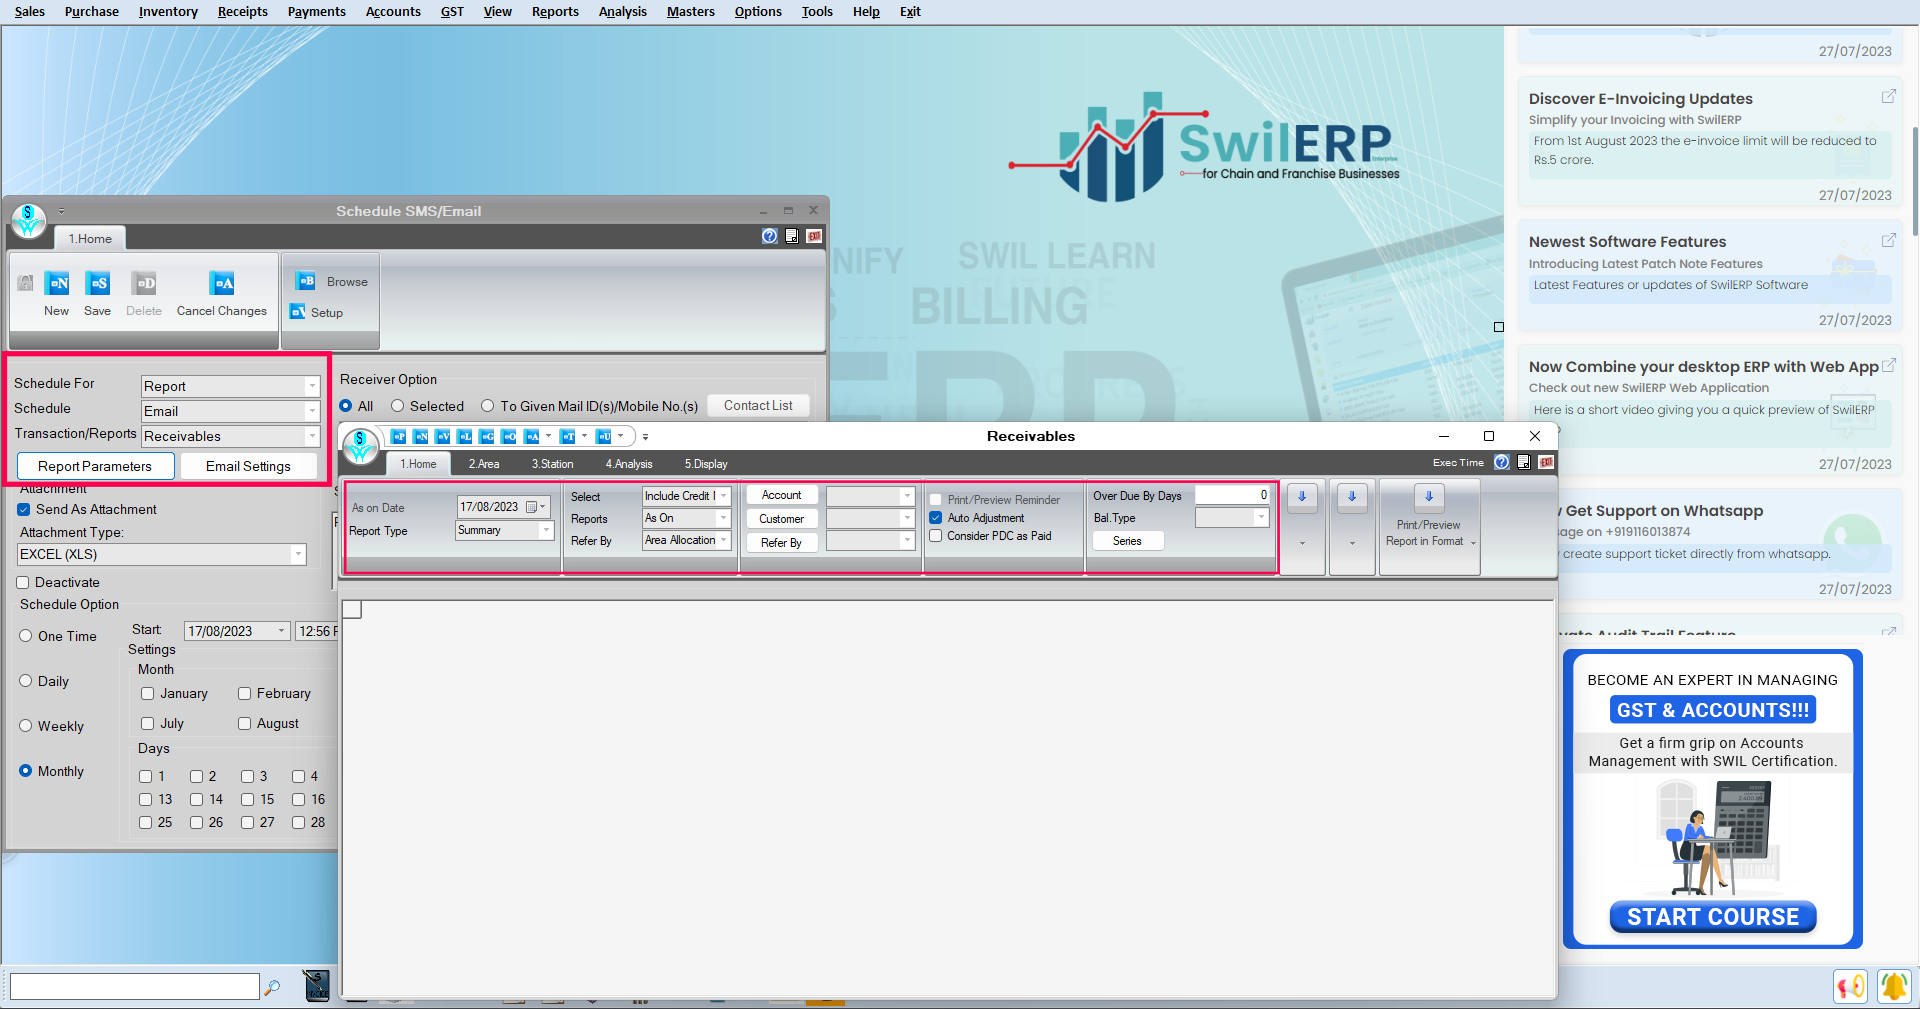Toggle the Send As Attachment checkbox

24,509
